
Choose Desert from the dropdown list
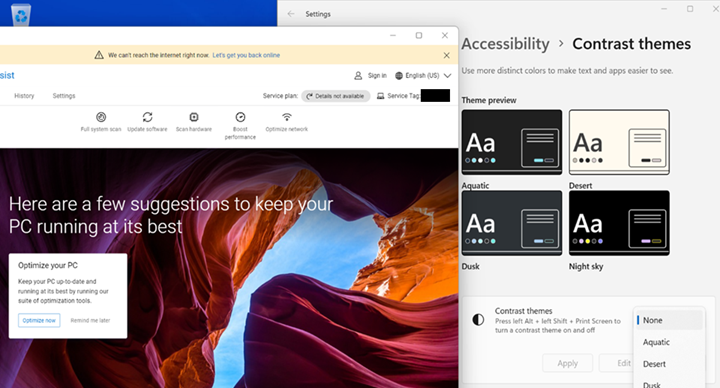[669, 364]
